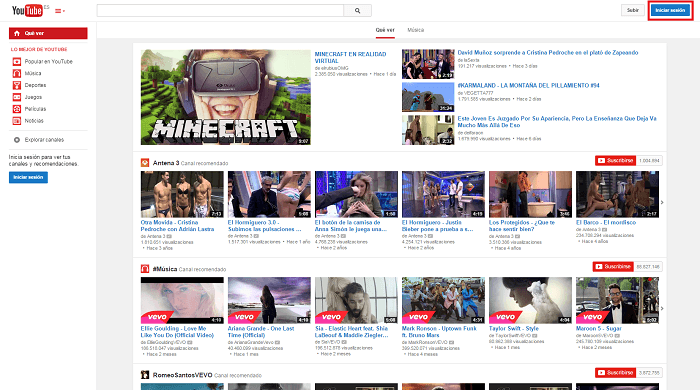The width and height of the screenshot is (700, 390).
Task: Click the #Música channel name link
Action: (165, 269)
